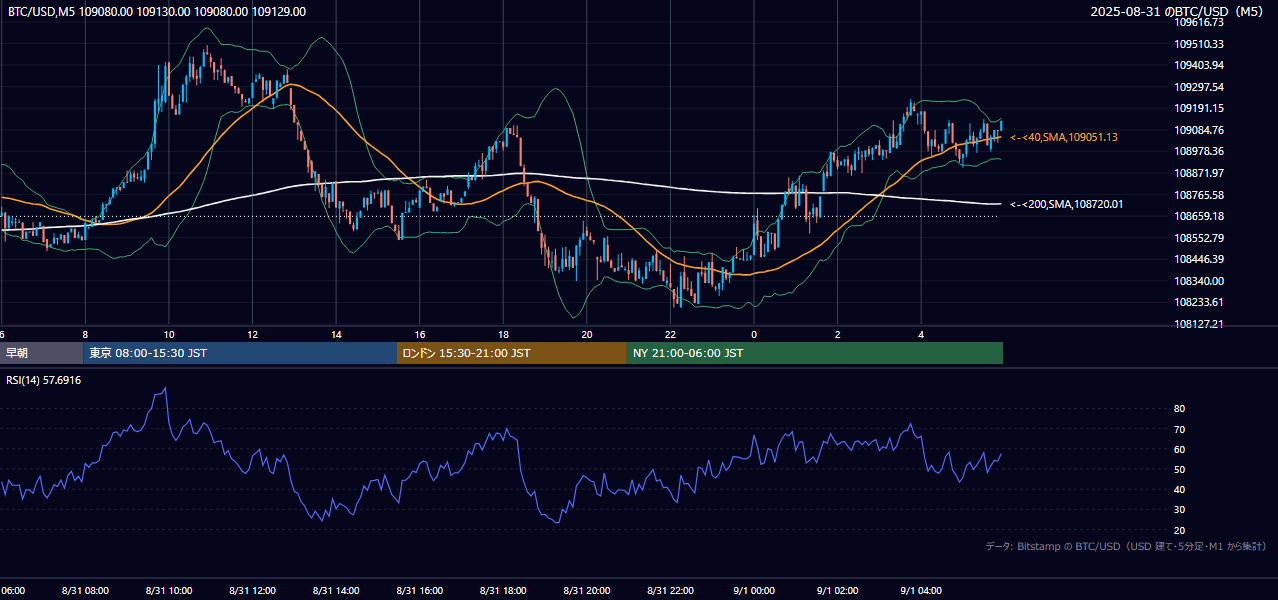Screen dimensions: 1278x600
Task: Click price axis label 109510.33
Action: tap(1200, 44)
